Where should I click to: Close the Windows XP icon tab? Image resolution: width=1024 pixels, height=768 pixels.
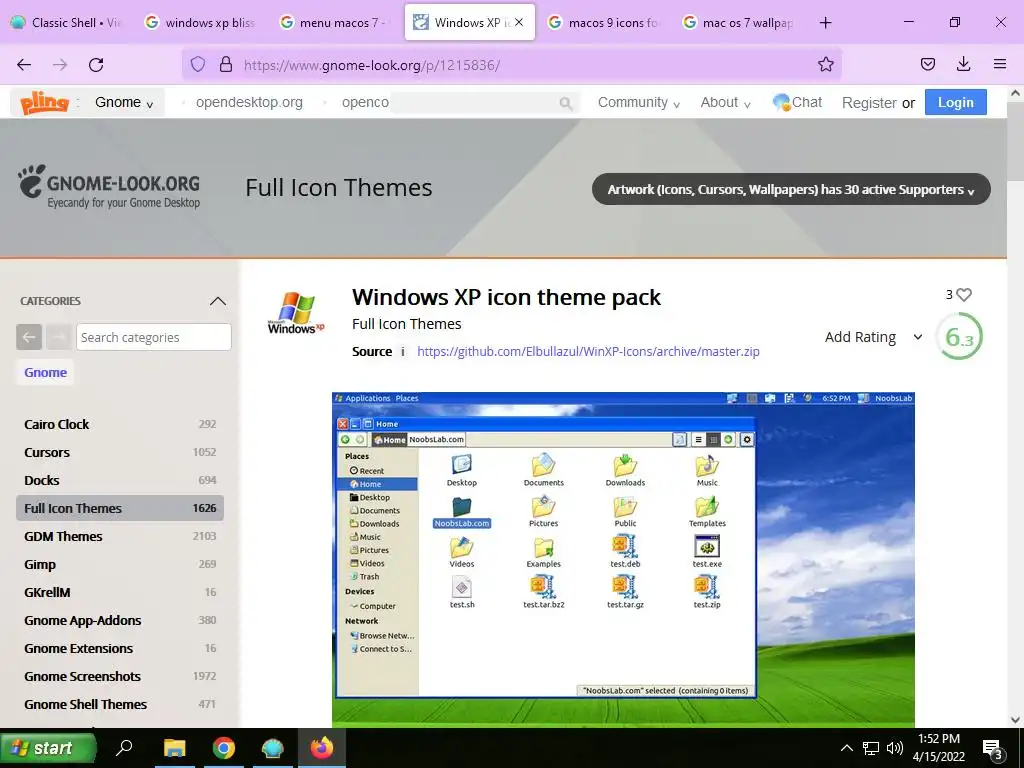pyautogui.click(x=519, y=22)
